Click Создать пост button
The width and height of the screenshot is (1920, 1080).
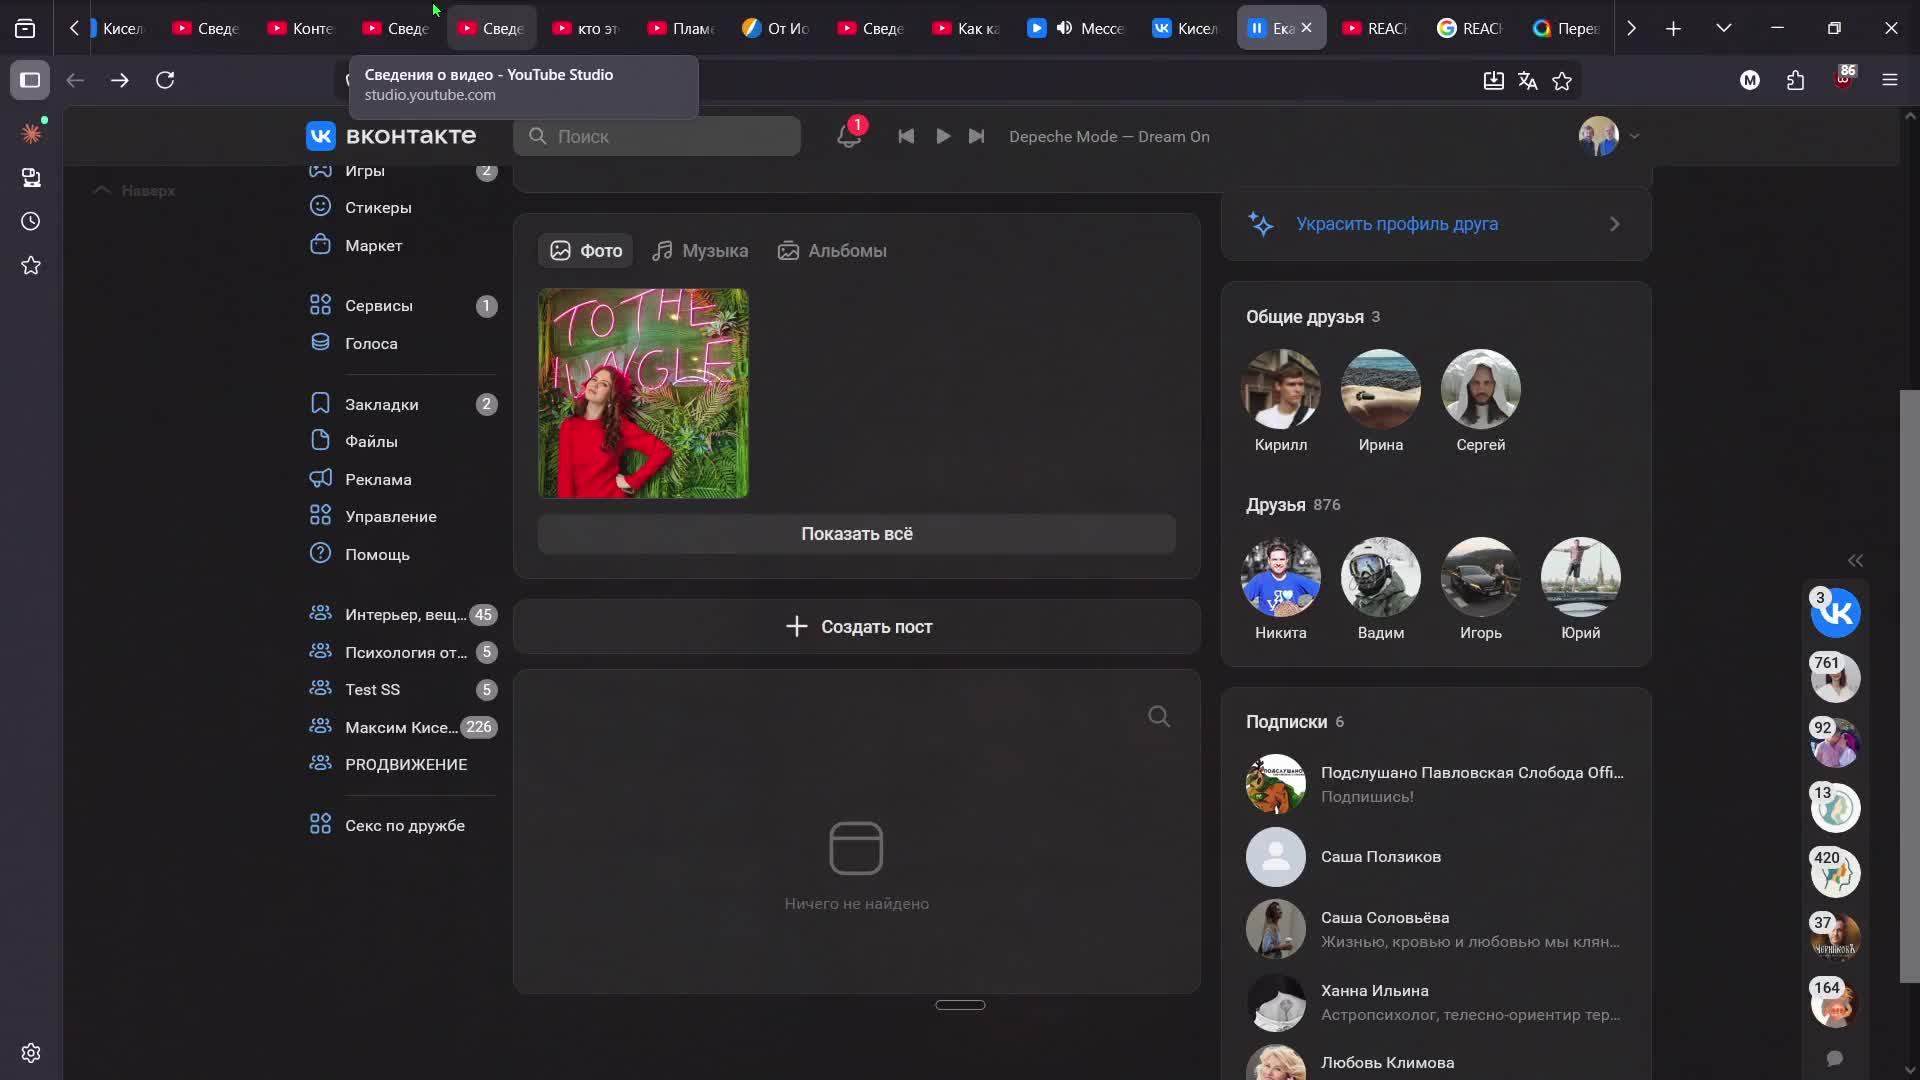(857, 627)
